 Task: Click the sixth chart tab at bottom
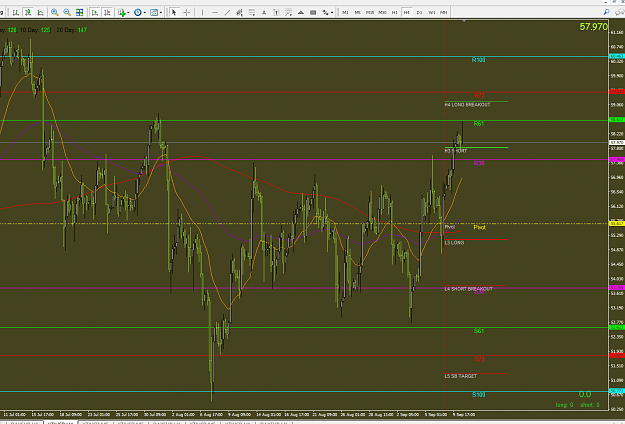(202, 422)
